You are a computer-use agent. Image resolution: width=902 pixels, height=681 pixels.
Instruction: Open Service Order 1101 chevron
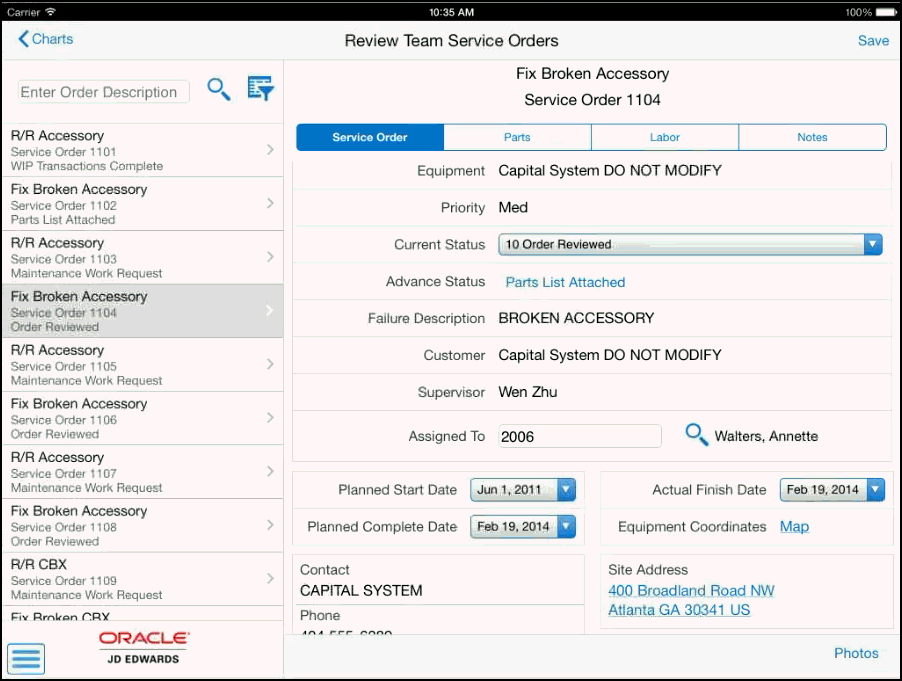[270, 150]
